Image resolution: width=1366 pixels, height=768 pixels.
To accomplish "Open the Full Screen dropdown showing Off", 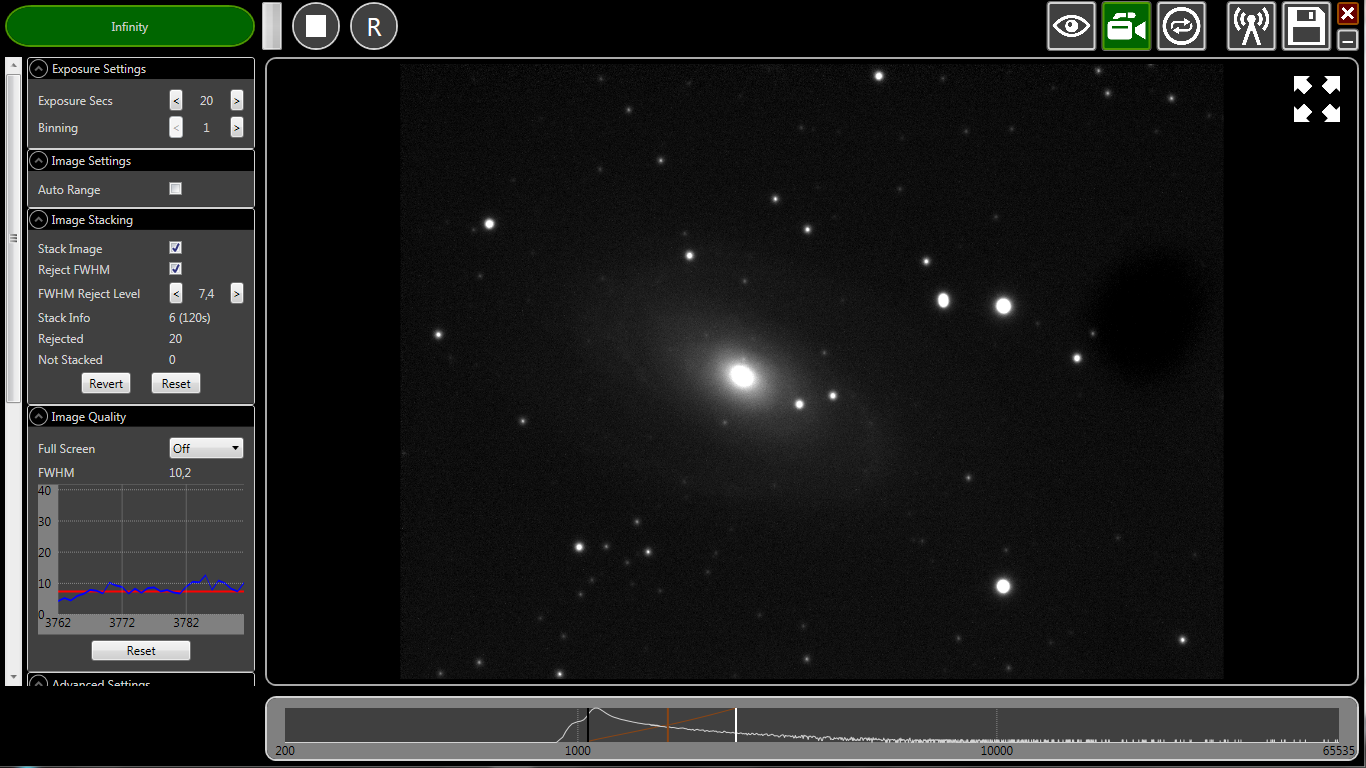I will [206, 448].
